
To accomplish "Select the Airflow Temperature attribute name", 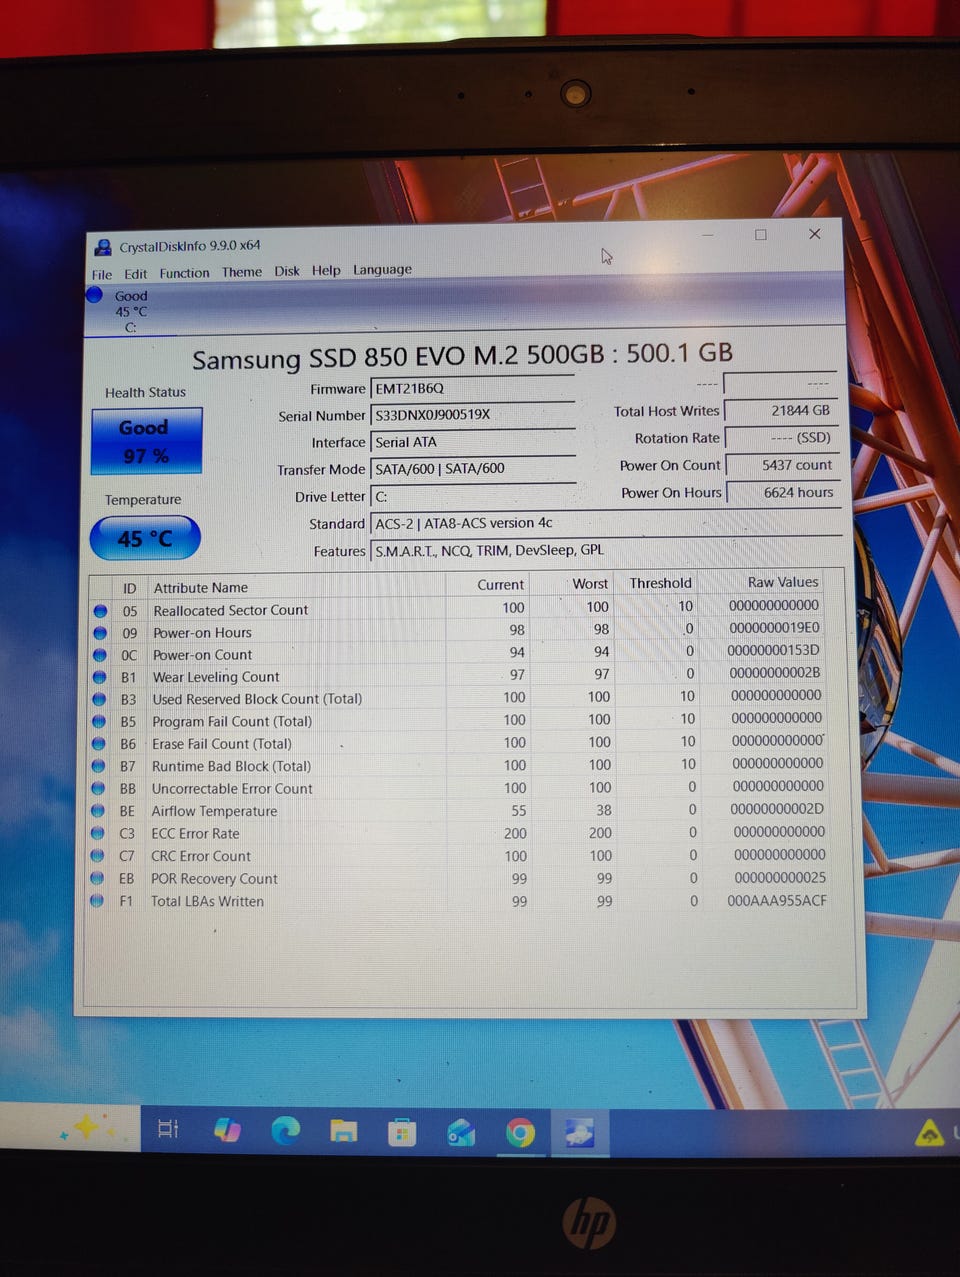I will coord(214,811).
